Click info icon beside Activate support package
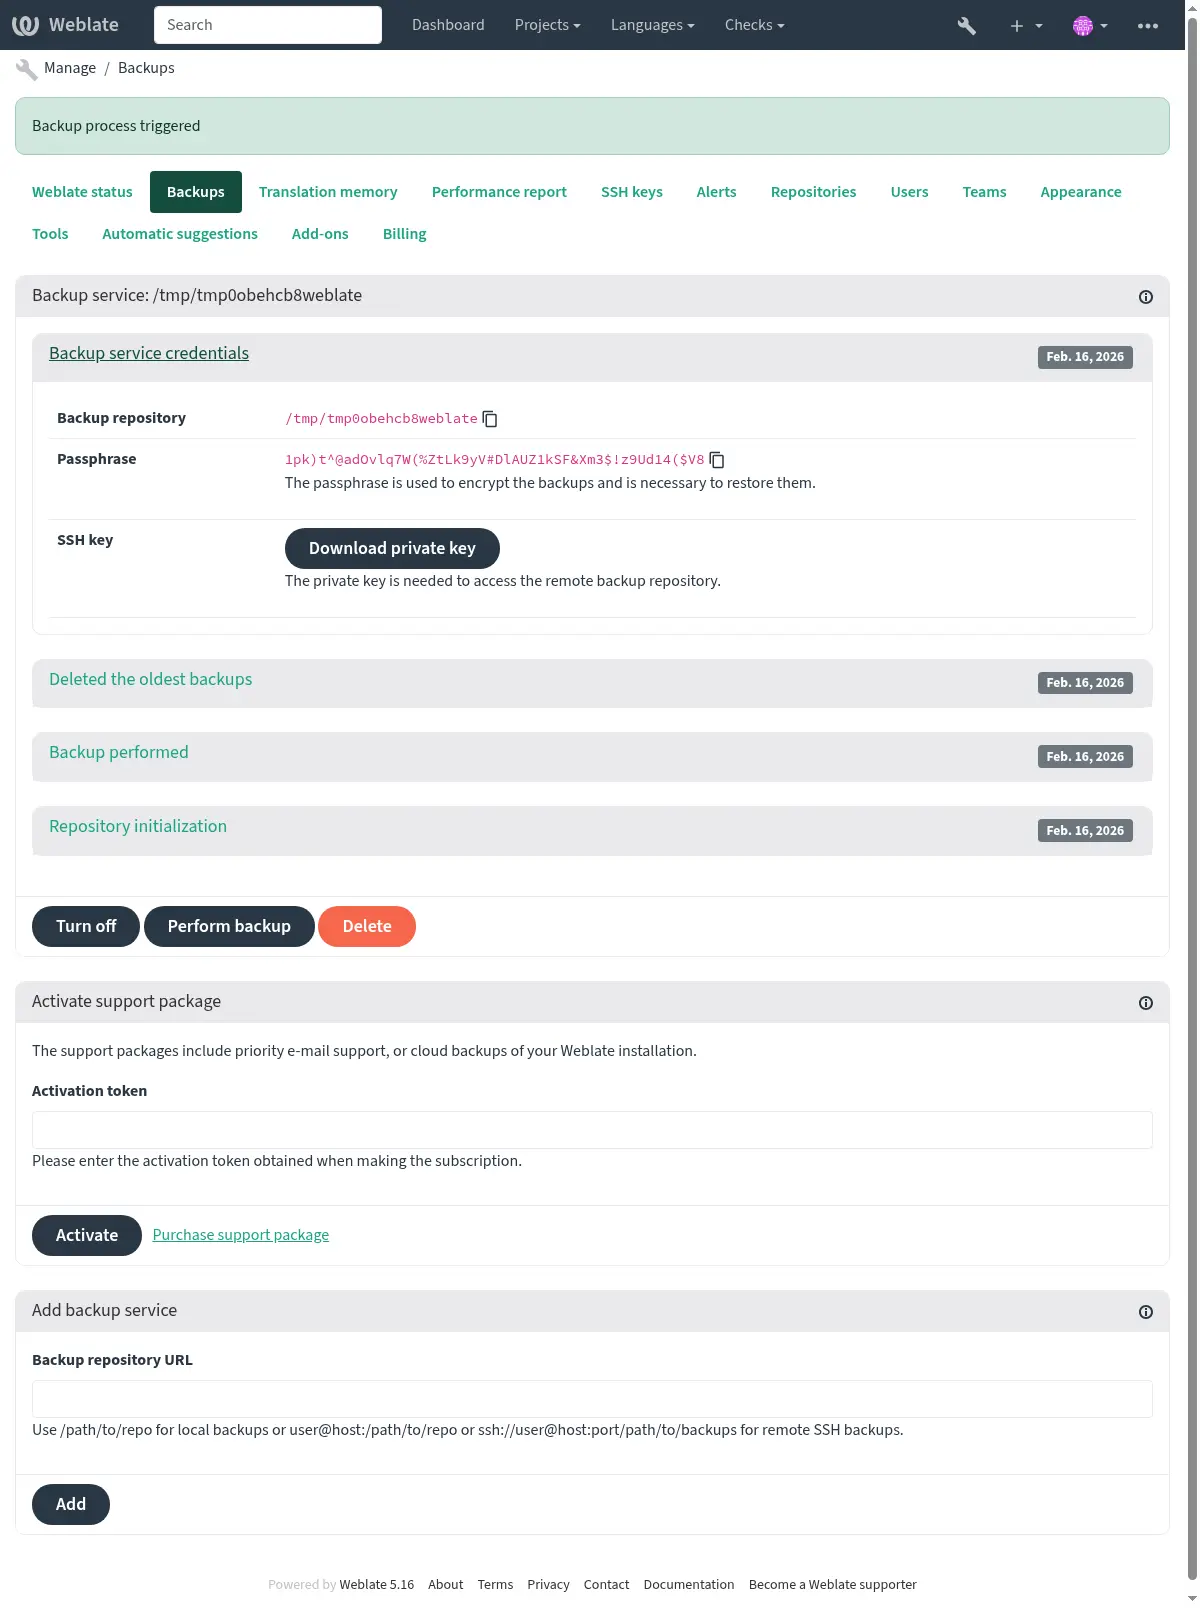The width and height of the screenshot is (1200, 1608). pyautogui.click(x=1146, y=1003)
